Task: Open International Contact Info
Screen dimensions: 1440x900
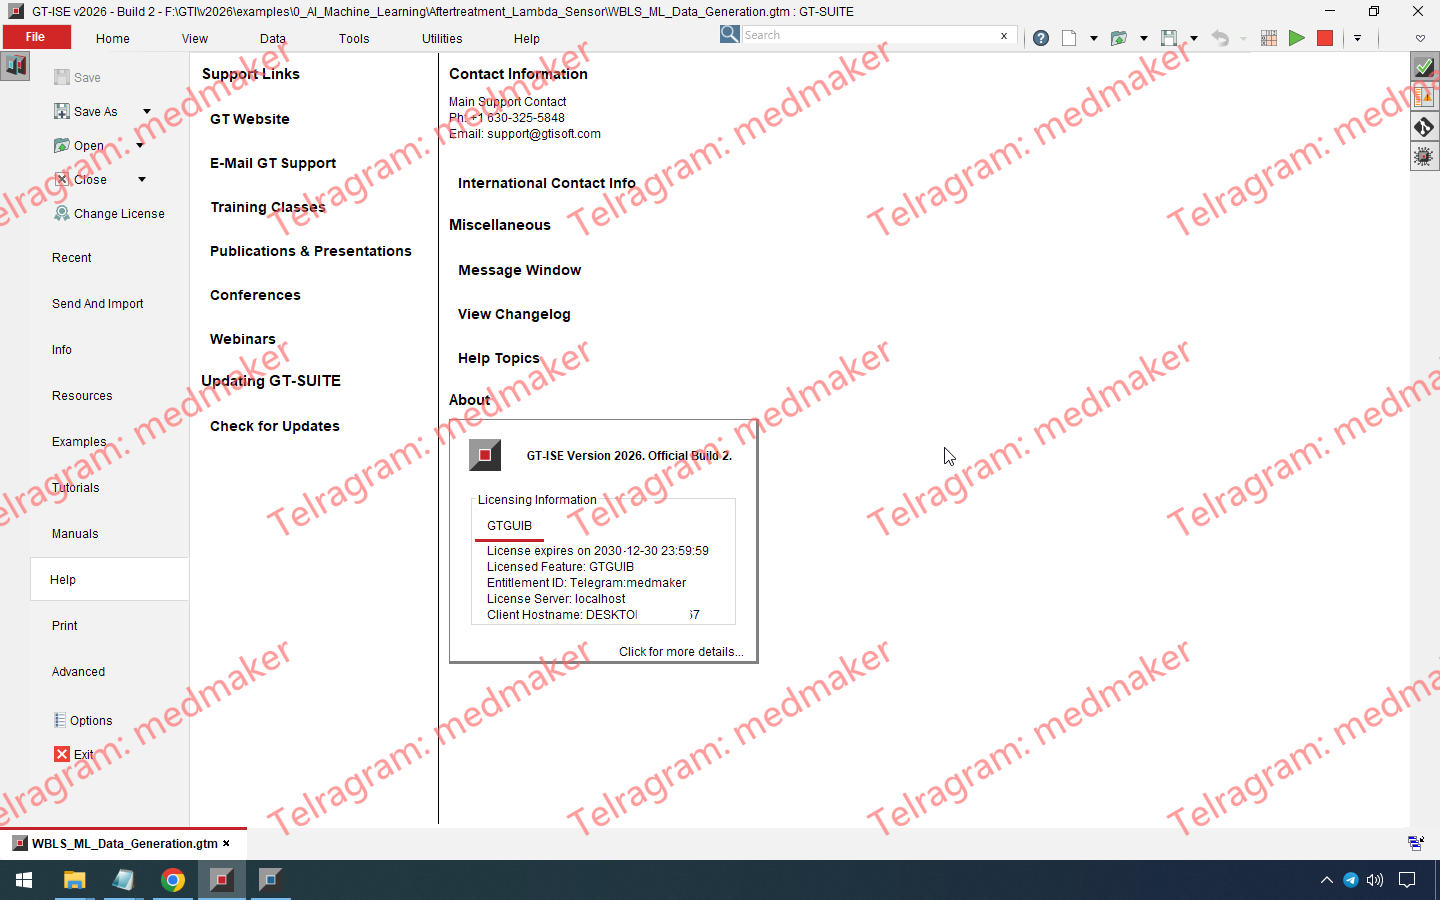Action: pyautogui.click(x=547, y=183)
